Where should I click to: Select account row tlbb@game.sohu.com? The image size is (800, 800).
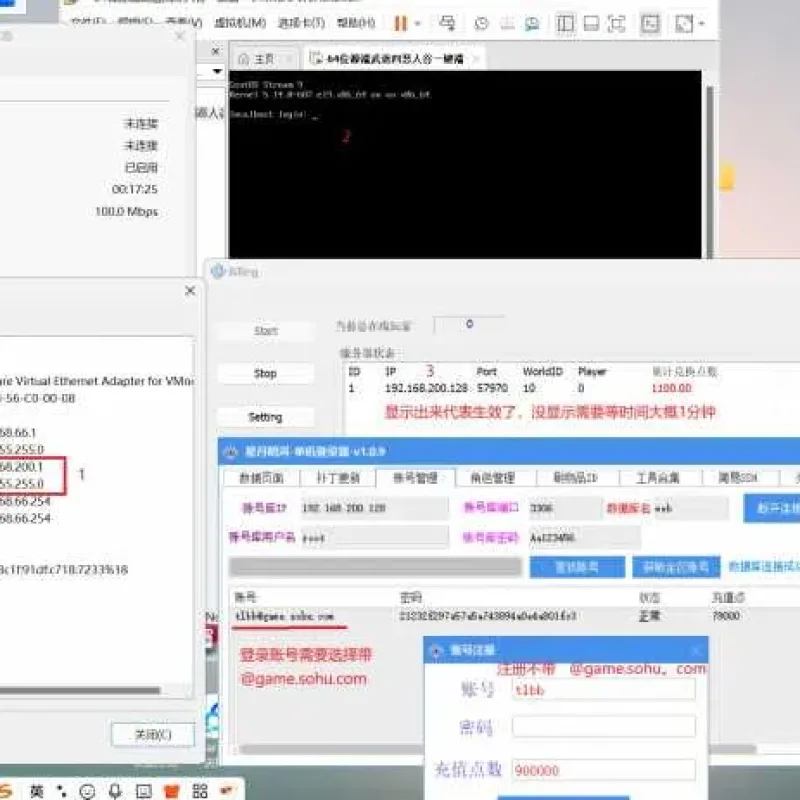515,616
